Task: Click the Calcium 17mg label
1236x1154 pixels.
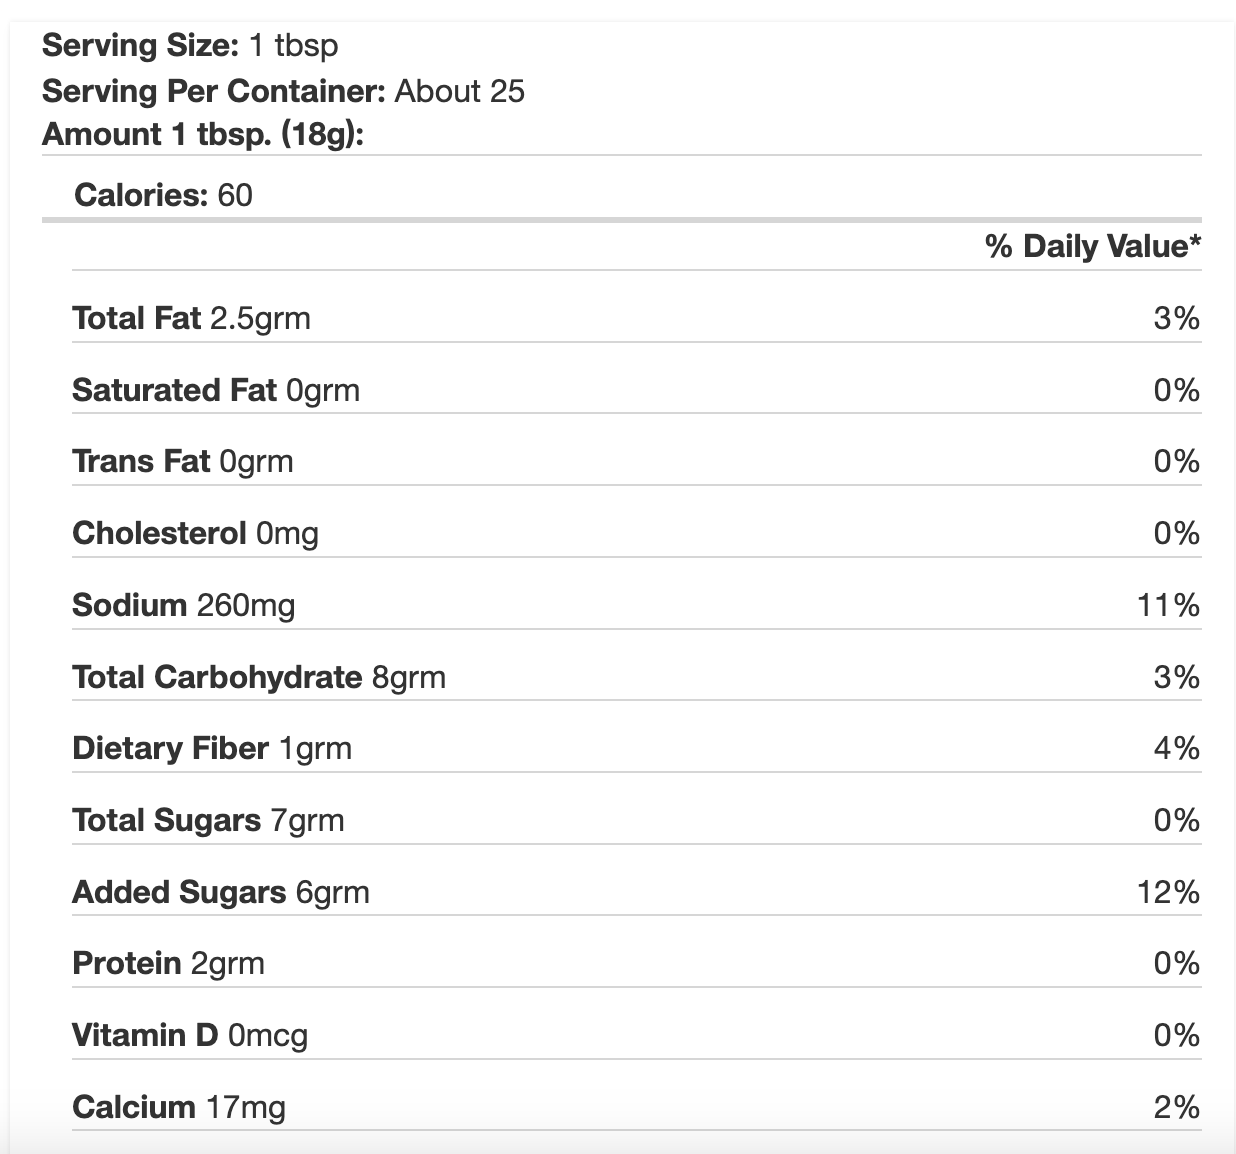Action: 179,1107
